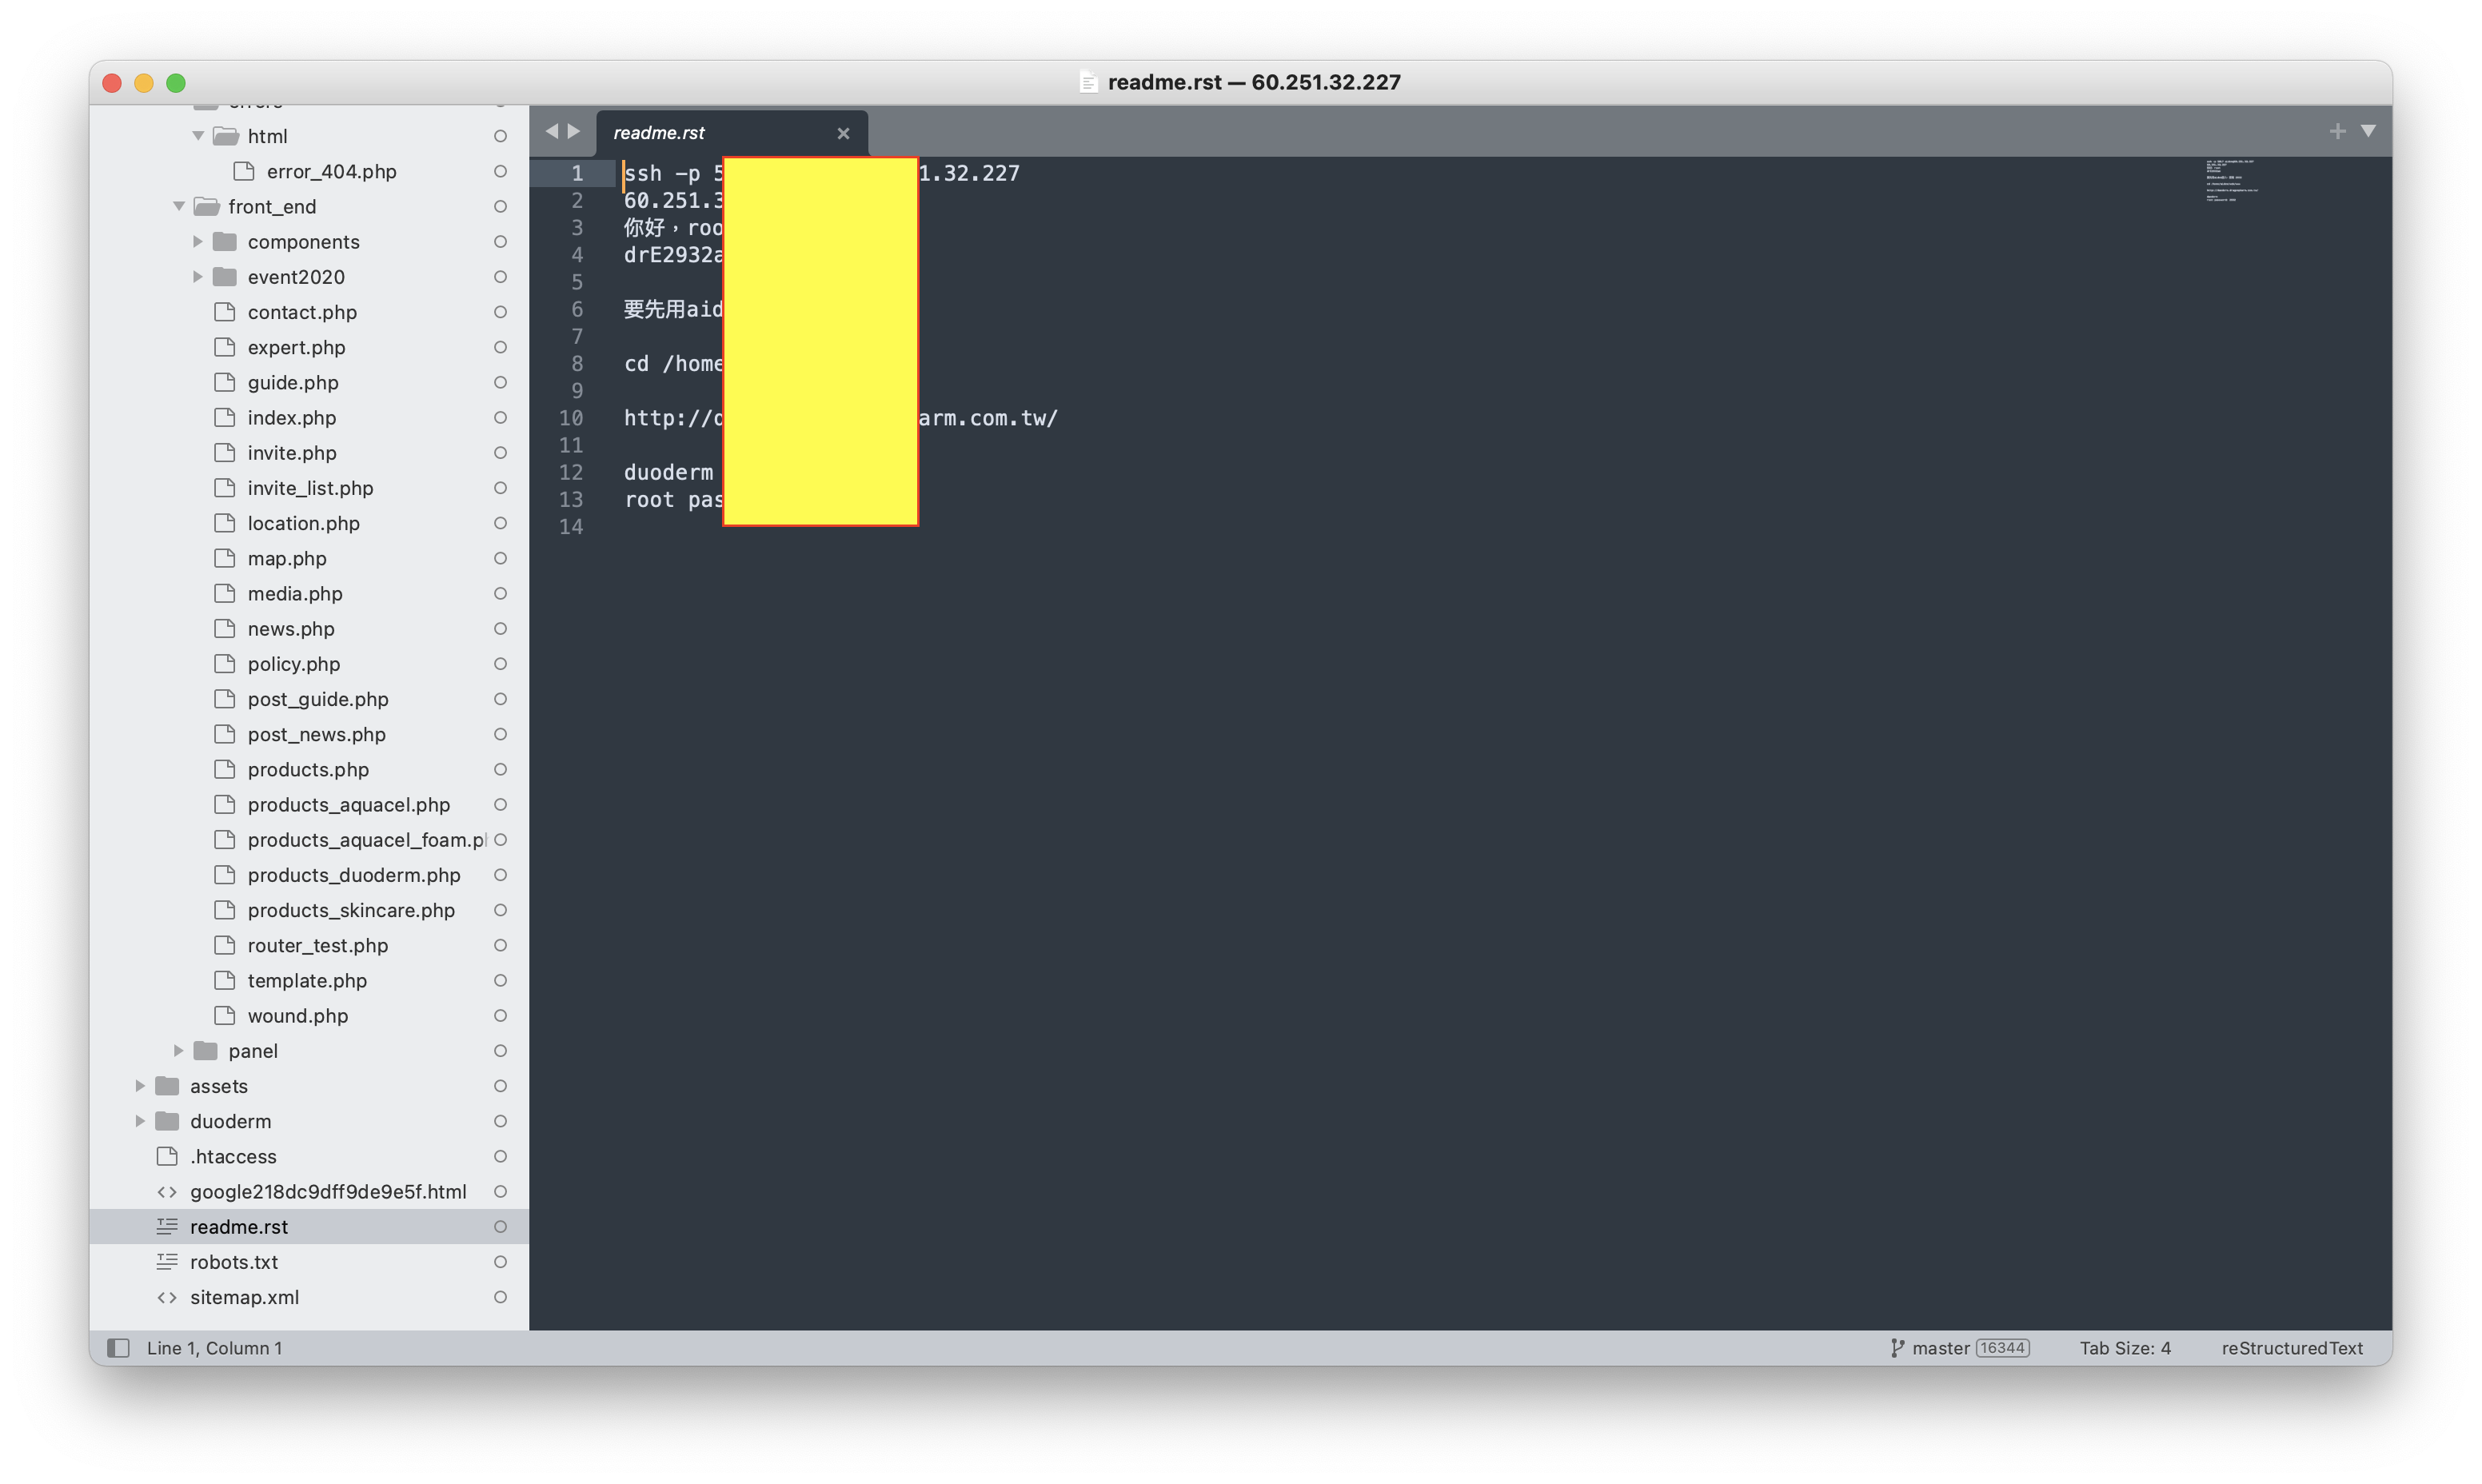Expand the event2020 folder
Screen dimensions: 2482x1484
click(x=198, y=276)
